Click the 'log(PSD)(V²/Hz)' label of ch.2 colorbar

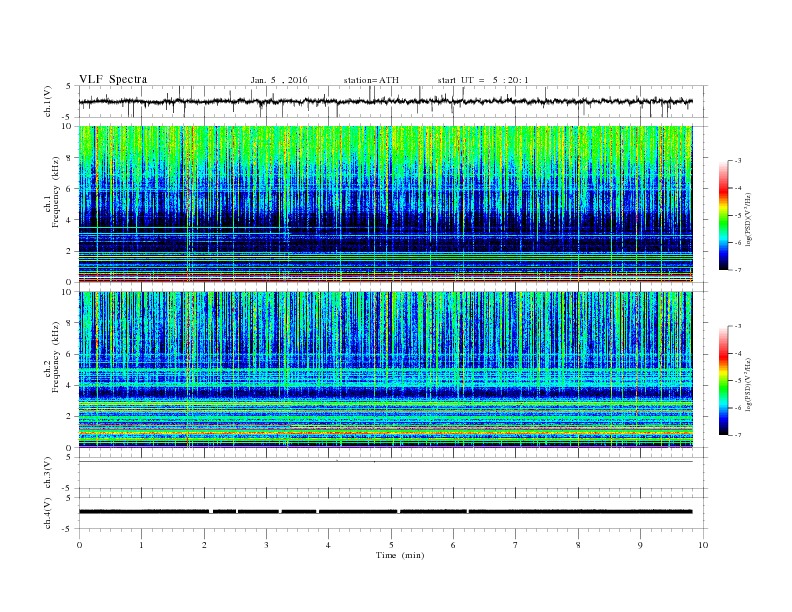748,383
